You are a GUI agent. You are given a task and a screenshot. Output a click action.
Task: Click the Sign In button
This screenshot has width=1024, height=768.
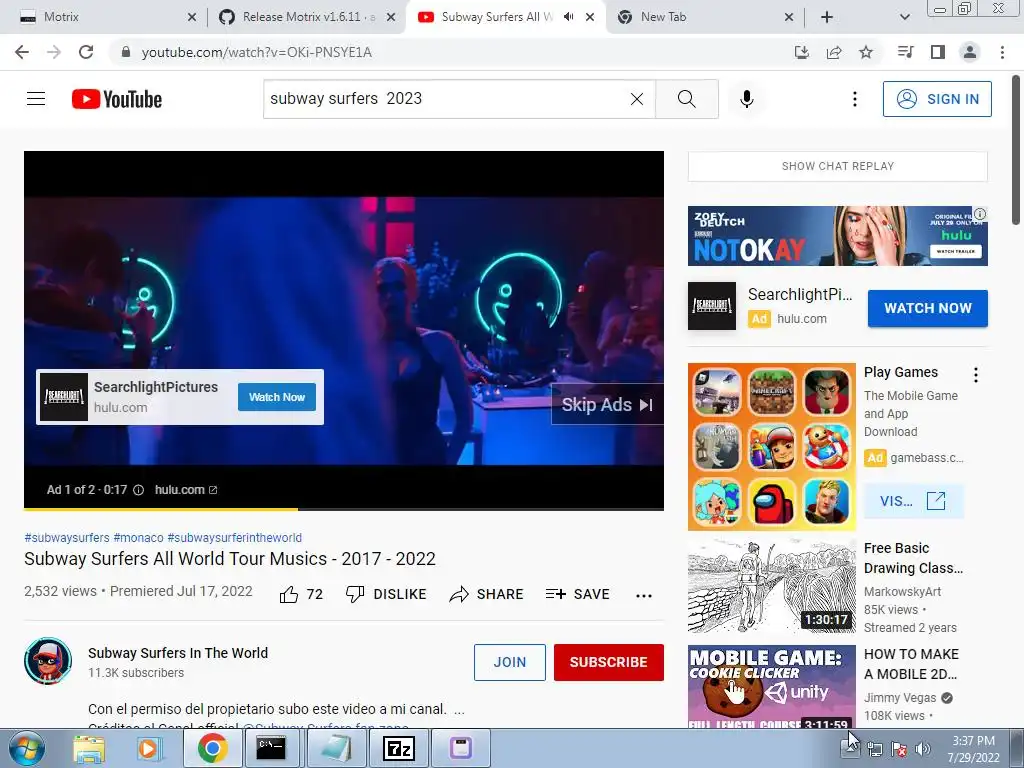coord(937,99)
